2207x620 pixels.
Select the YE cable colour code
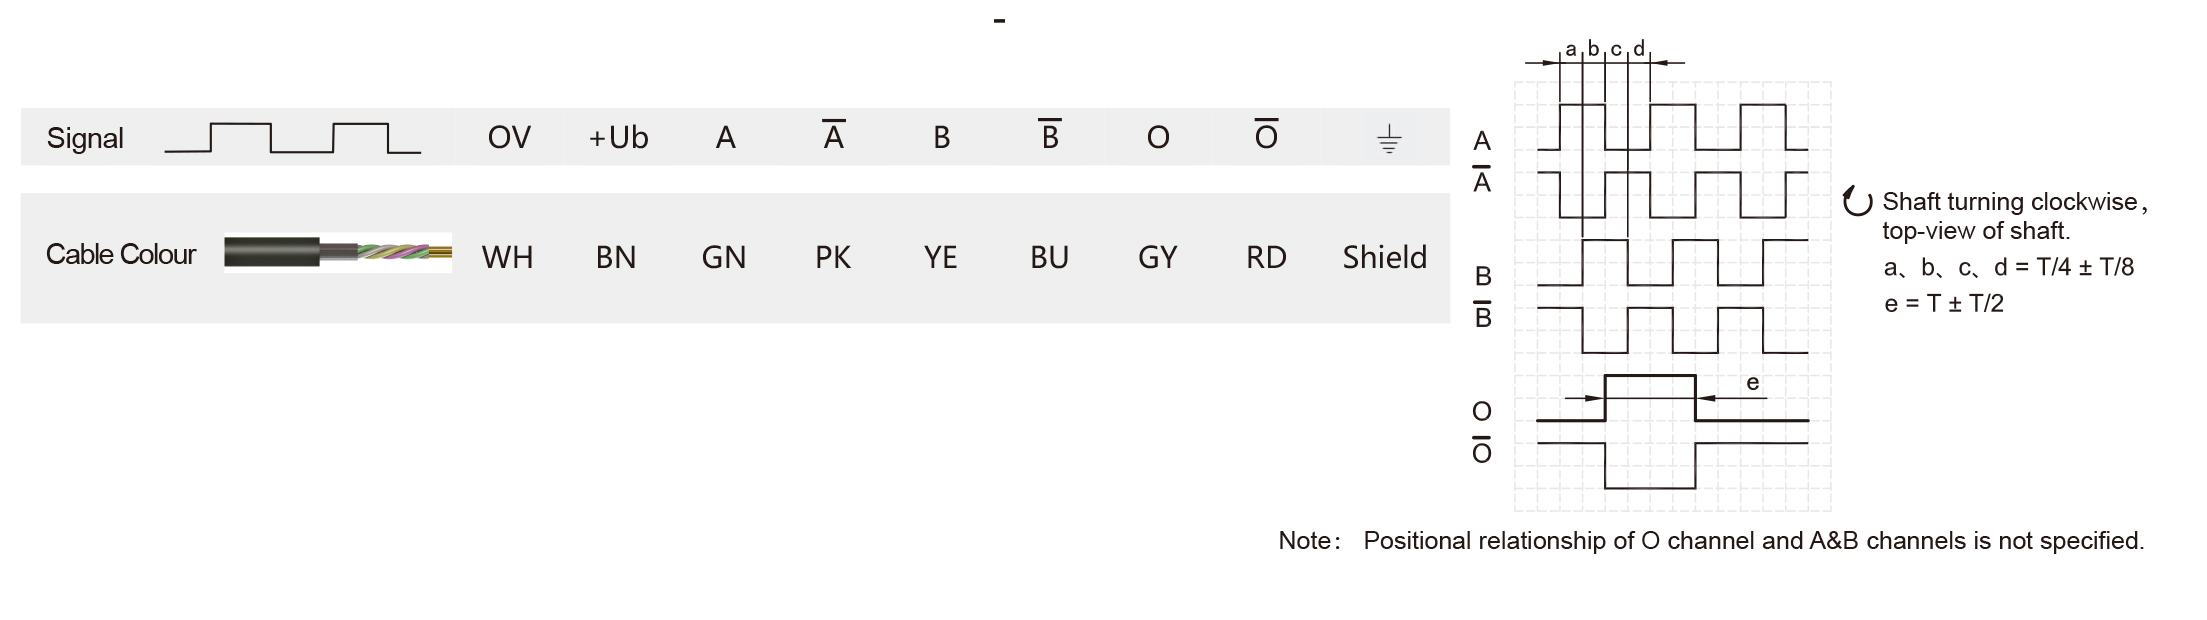[x=940, y=257]
